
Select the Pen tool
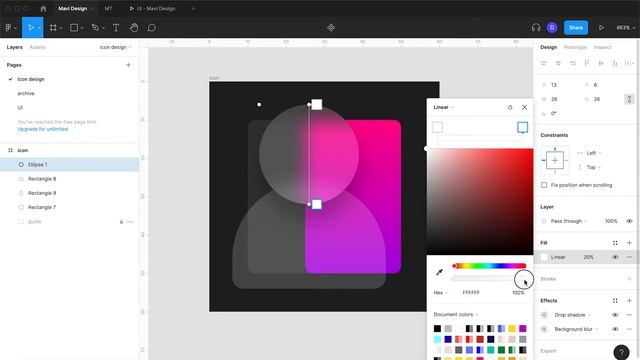(x=95, y=28)
